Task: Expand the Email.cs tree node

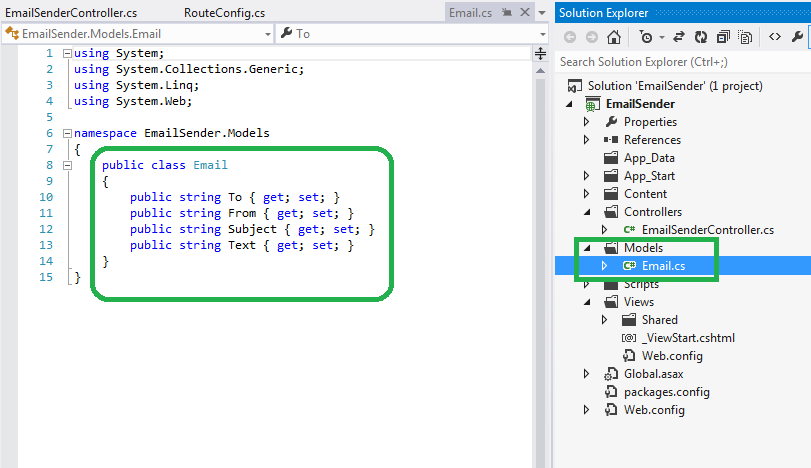Action: (605, 266)
